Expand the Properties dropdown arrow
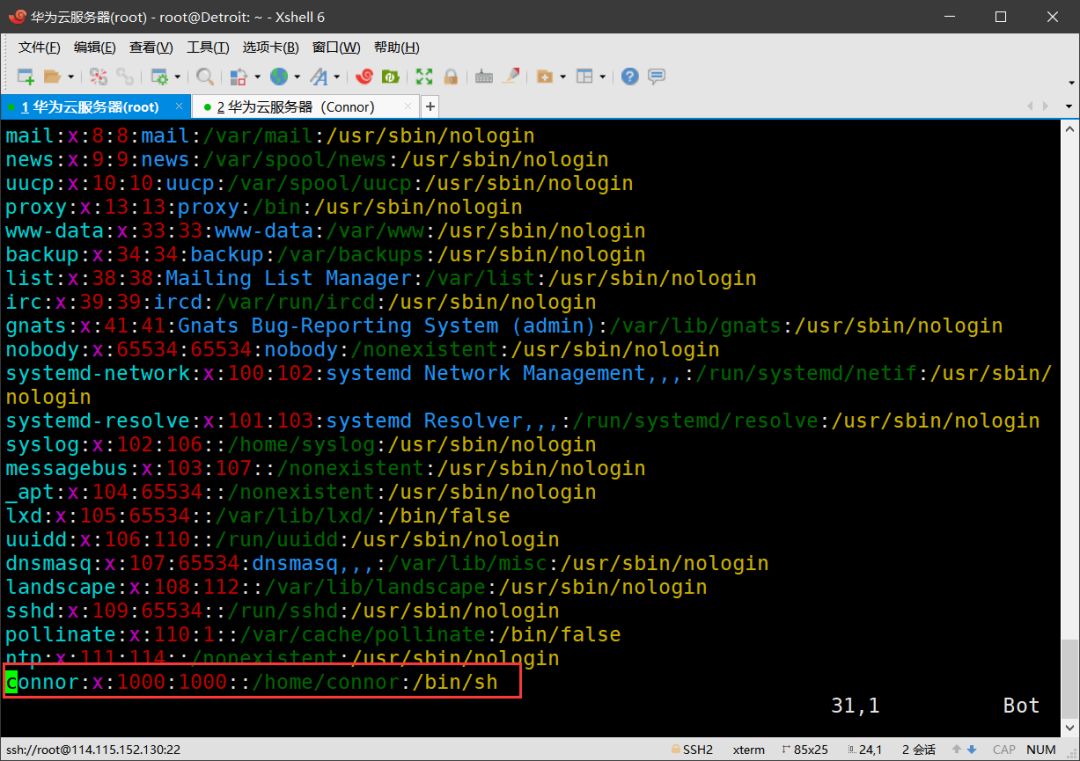 [178, 76]
